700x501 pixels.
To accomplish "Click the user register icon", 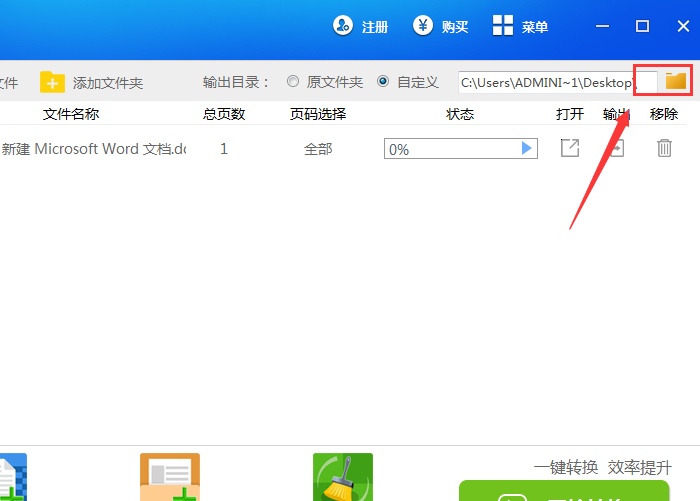I will (x=344, y=26).
